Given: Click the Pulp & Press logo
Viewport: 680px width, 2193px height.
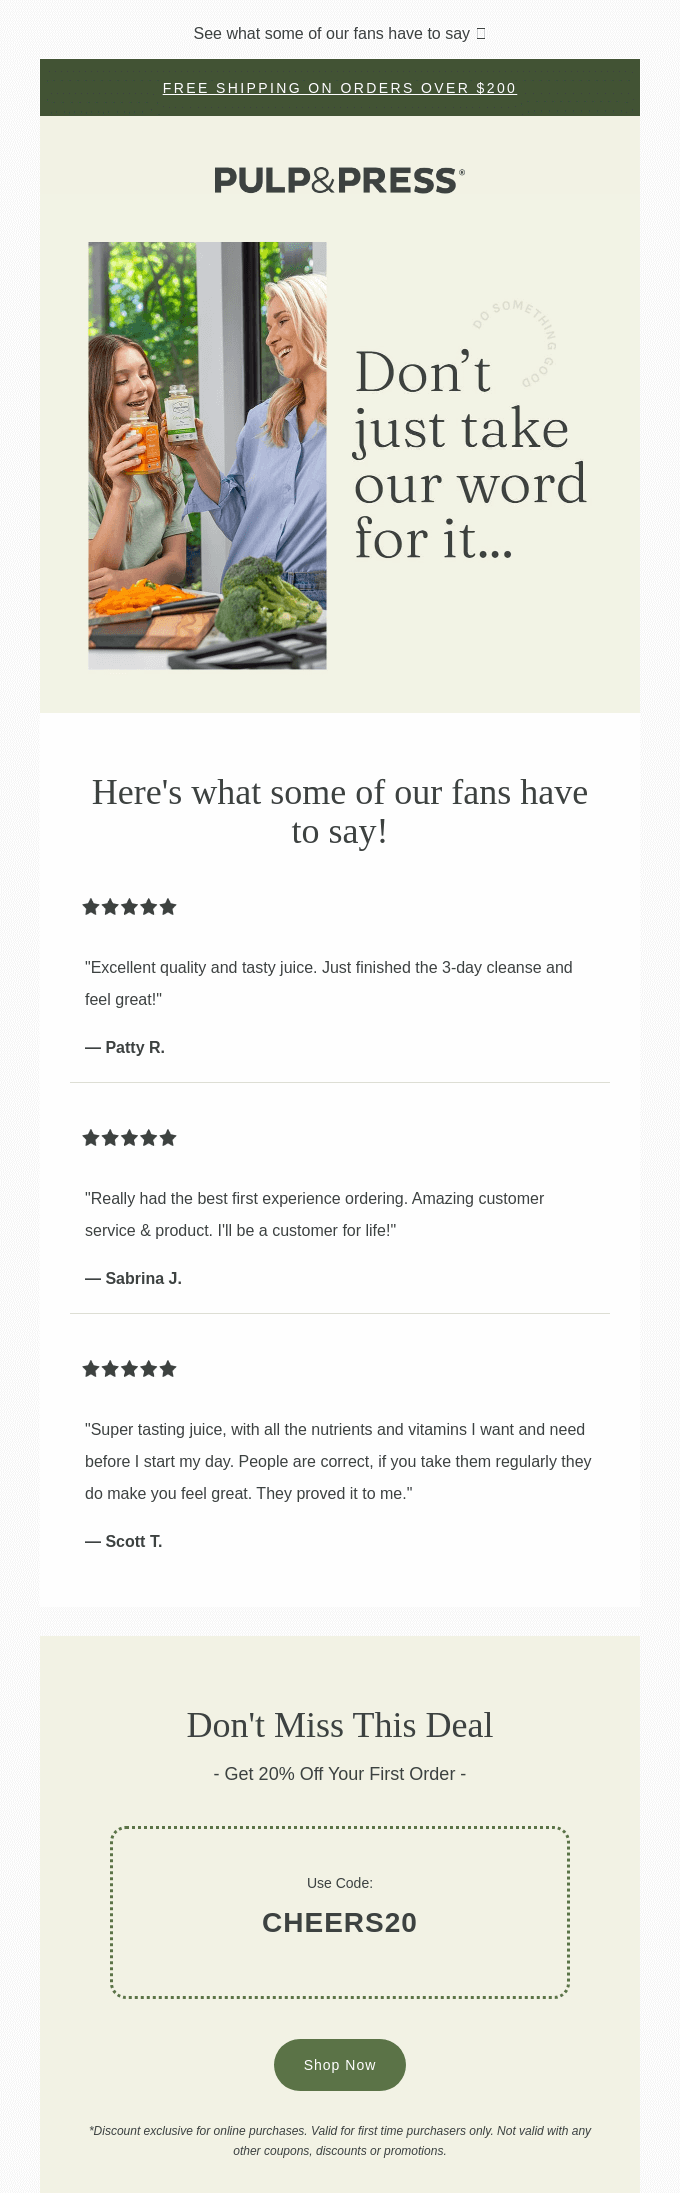Looking at the screenshot, I should tap(339, 180).
